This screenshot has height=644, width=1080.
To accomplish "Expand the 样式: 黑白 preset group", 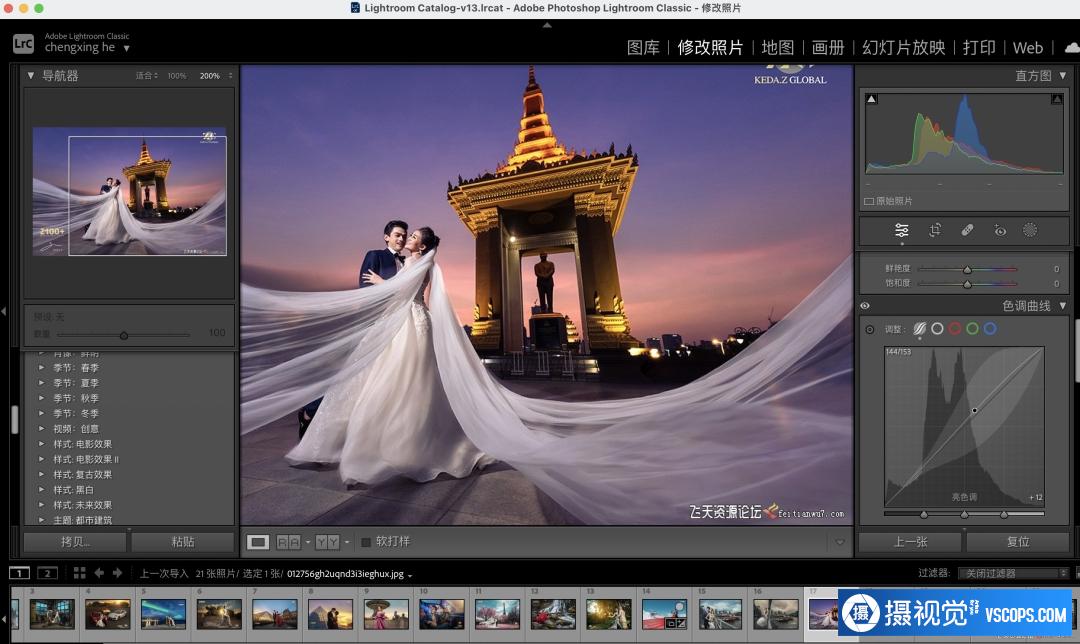I will [41, 490].
